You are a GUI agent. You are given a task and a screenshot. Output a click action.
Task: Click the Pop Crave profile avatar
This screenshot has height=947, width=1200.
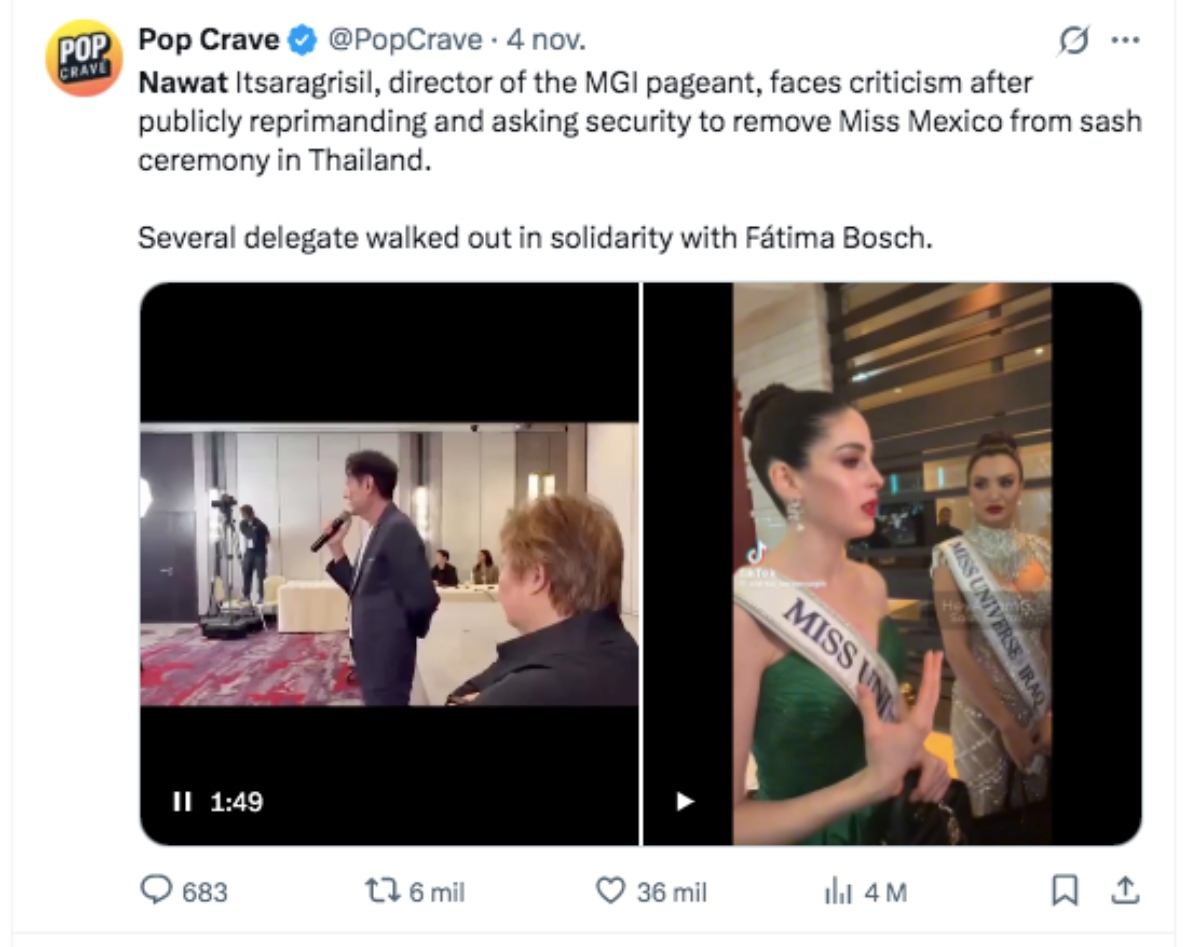84,58
